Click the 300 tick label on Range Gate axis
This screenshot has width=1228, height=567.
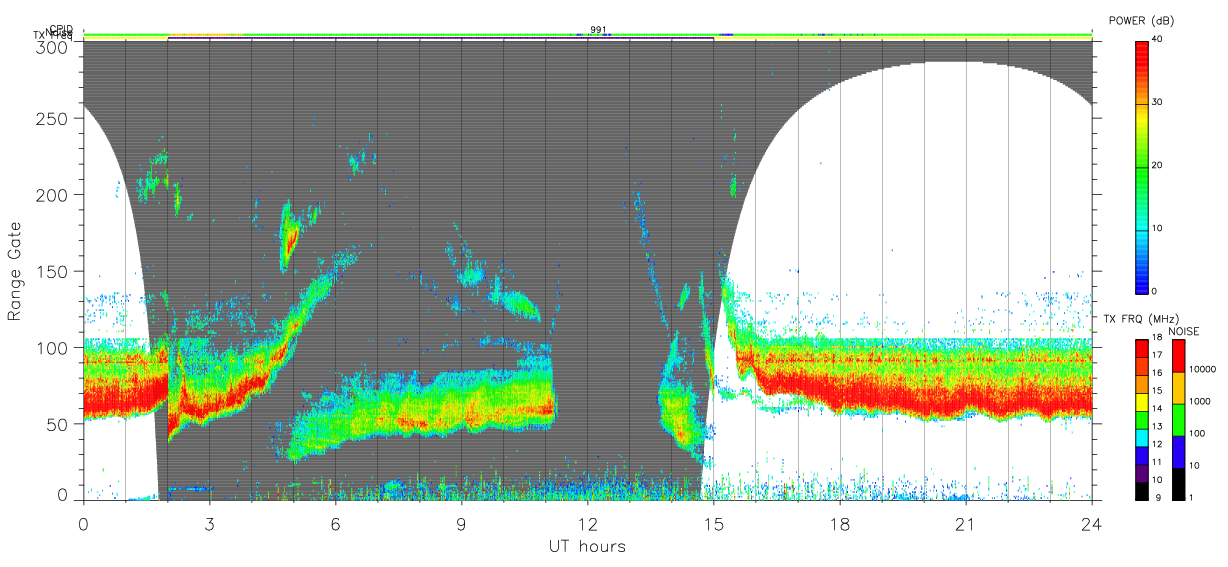tap(53, 47)
